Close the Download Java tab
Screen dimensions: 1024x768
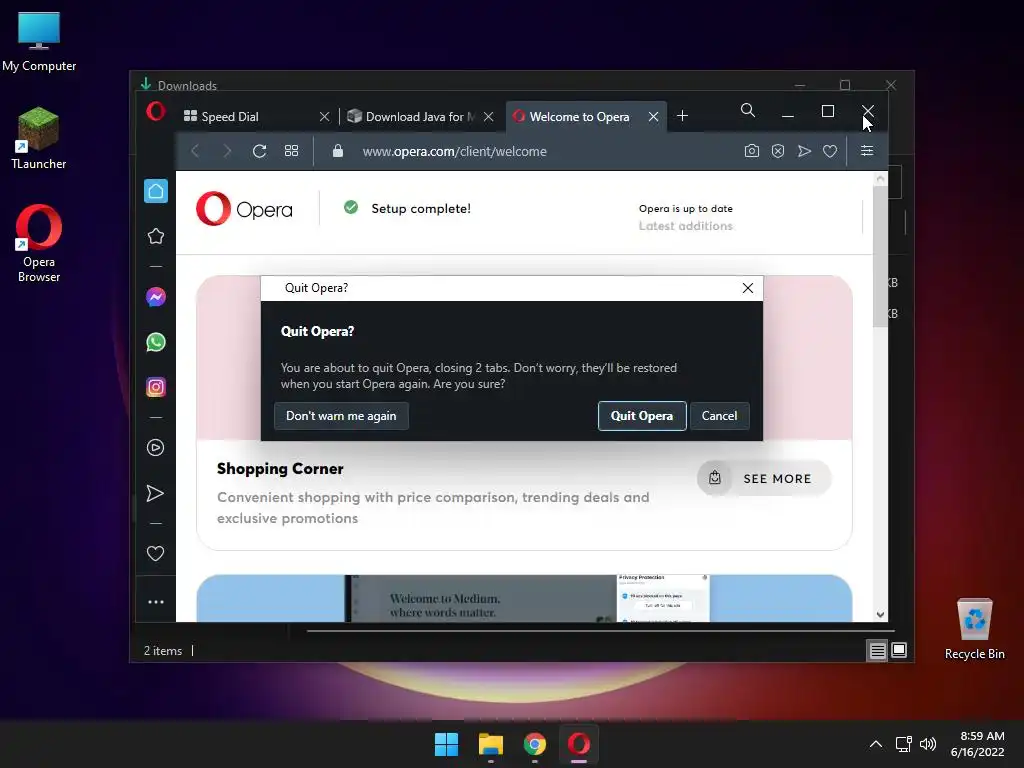[488, 116]
